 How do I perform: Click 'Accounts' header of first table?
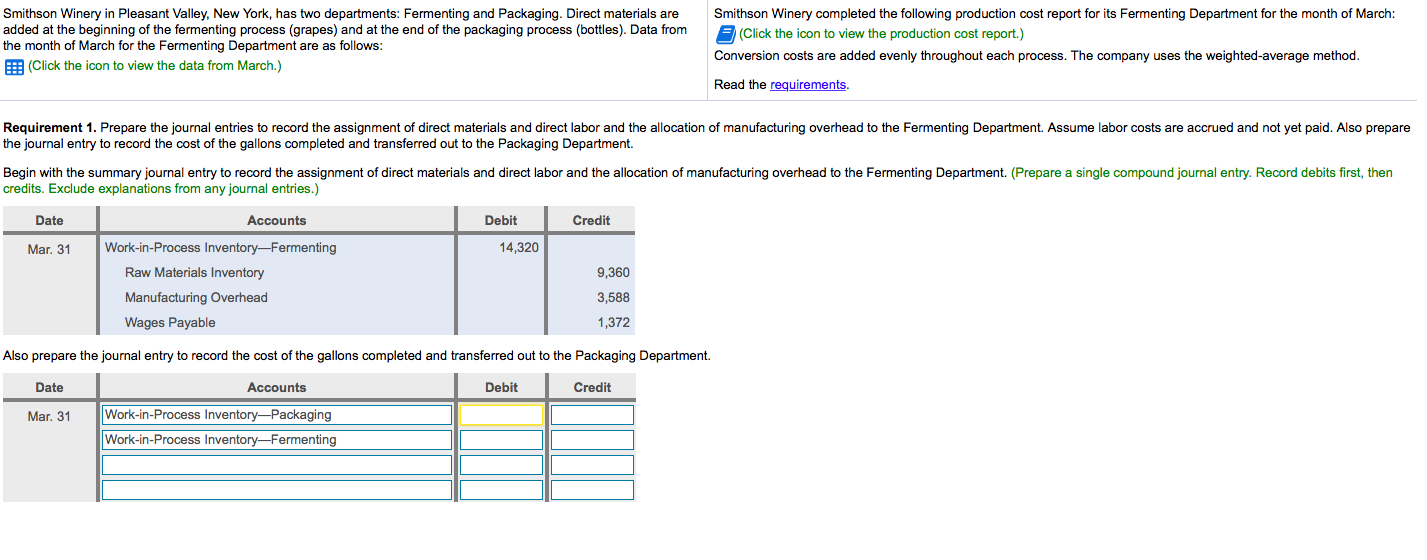277,221
